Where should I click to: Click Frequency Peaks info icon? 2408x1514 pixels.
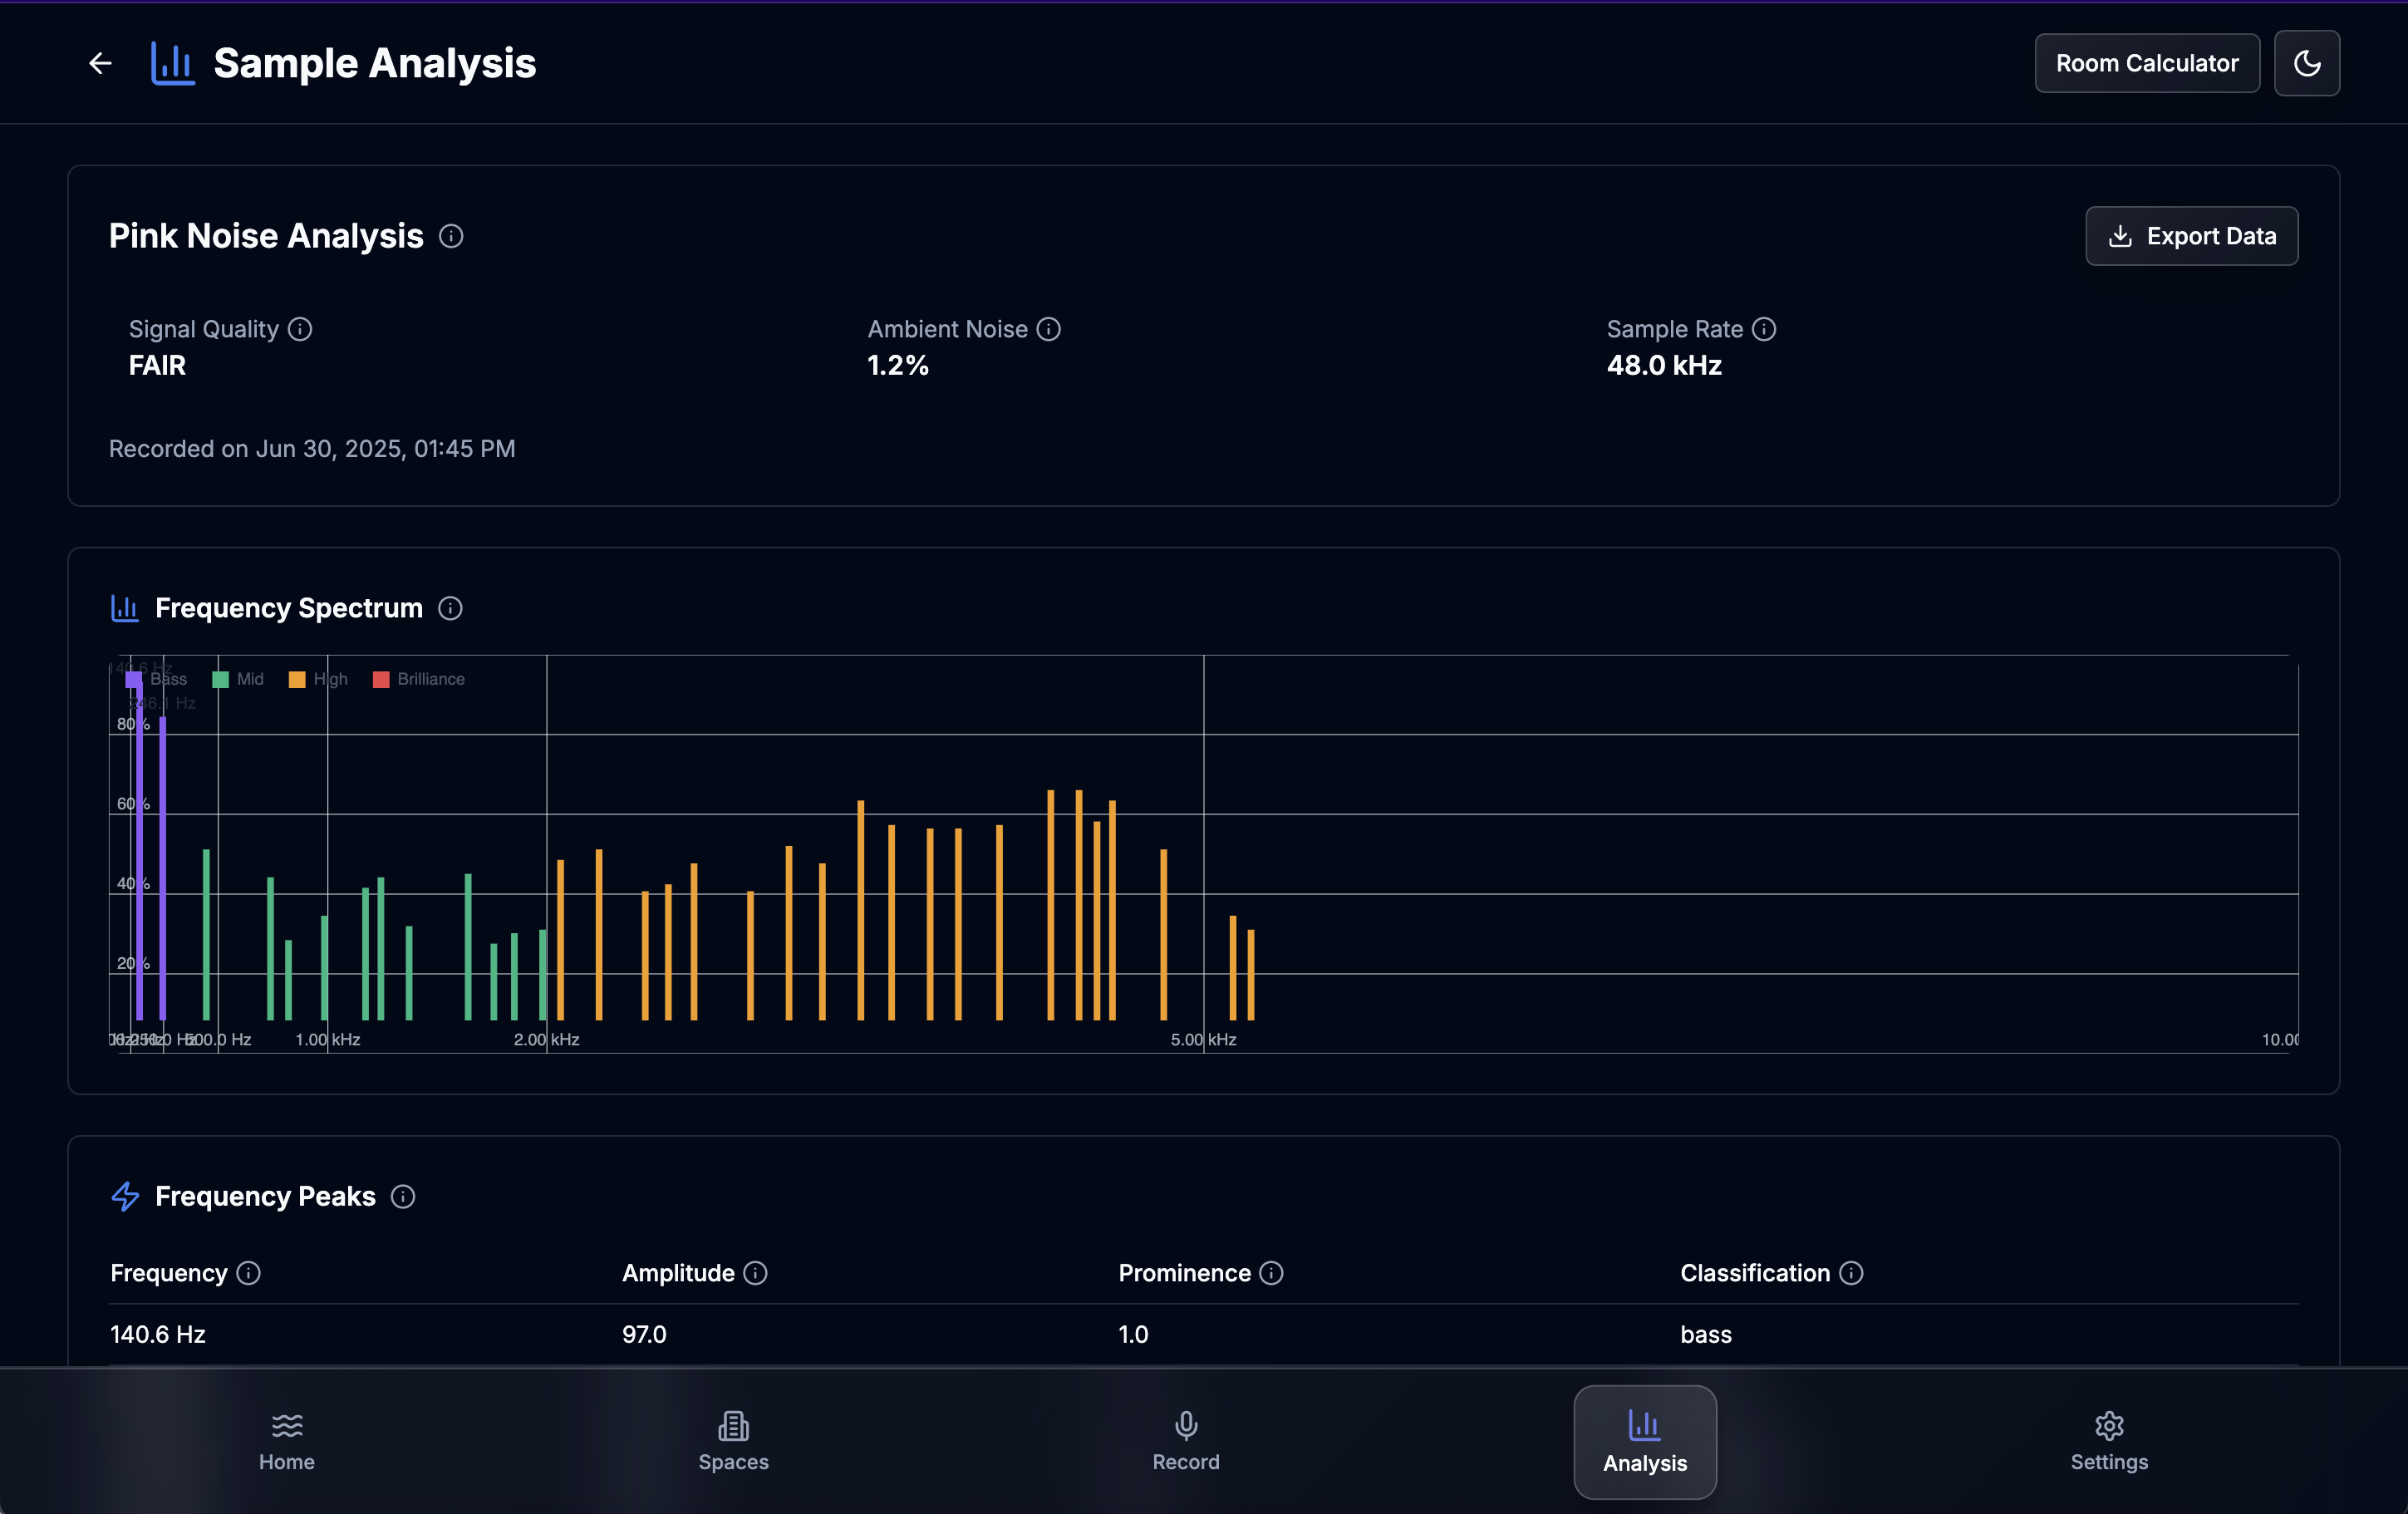point(403,1196)
